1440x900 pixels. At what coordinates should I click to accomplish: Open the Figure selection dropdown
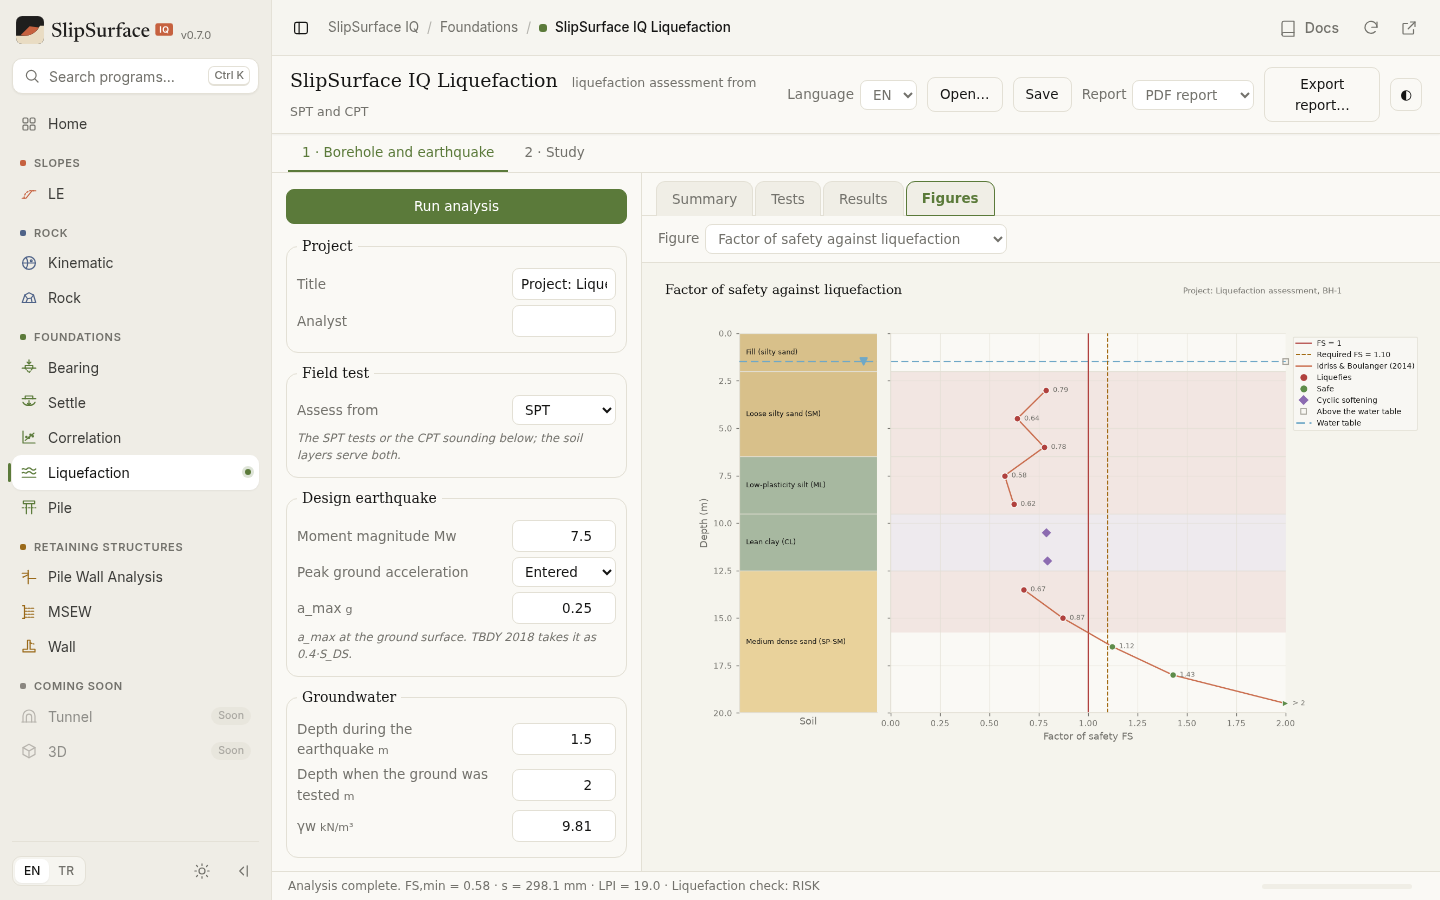pyautogui.click(x=856, y=239)
